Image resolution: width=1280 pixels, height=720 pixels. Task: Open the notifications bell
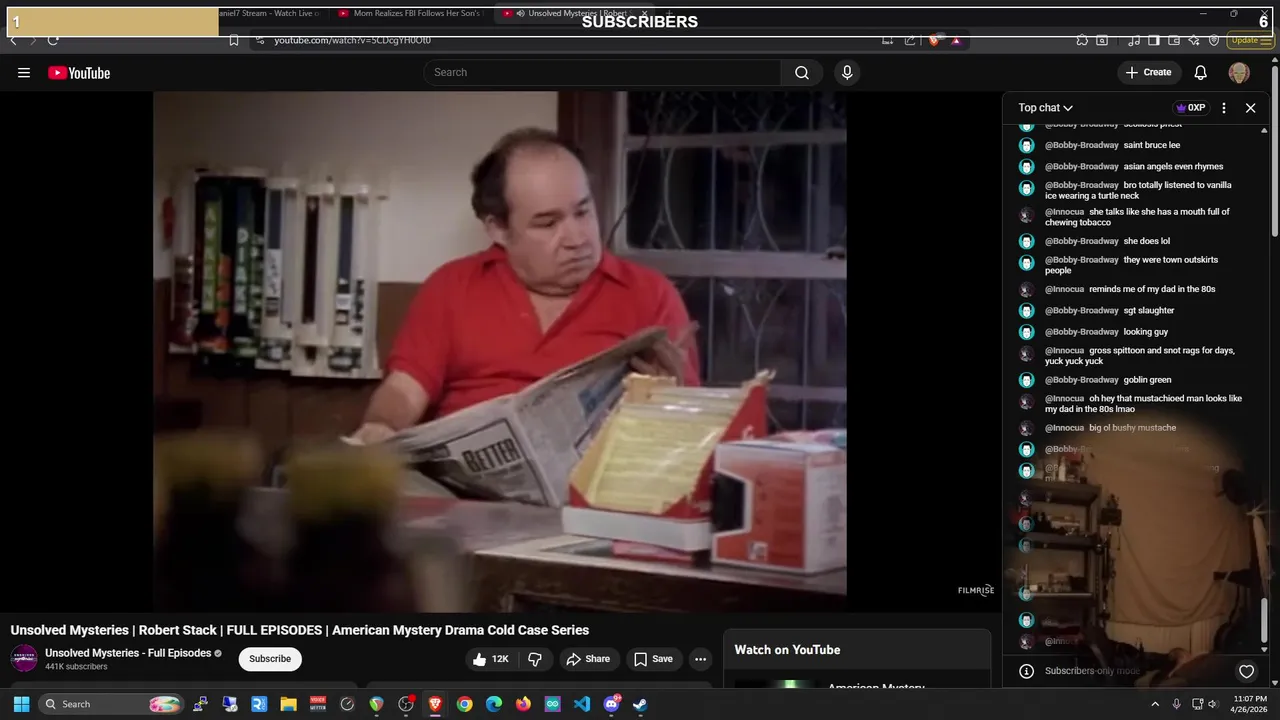(x=1201, y=72)
